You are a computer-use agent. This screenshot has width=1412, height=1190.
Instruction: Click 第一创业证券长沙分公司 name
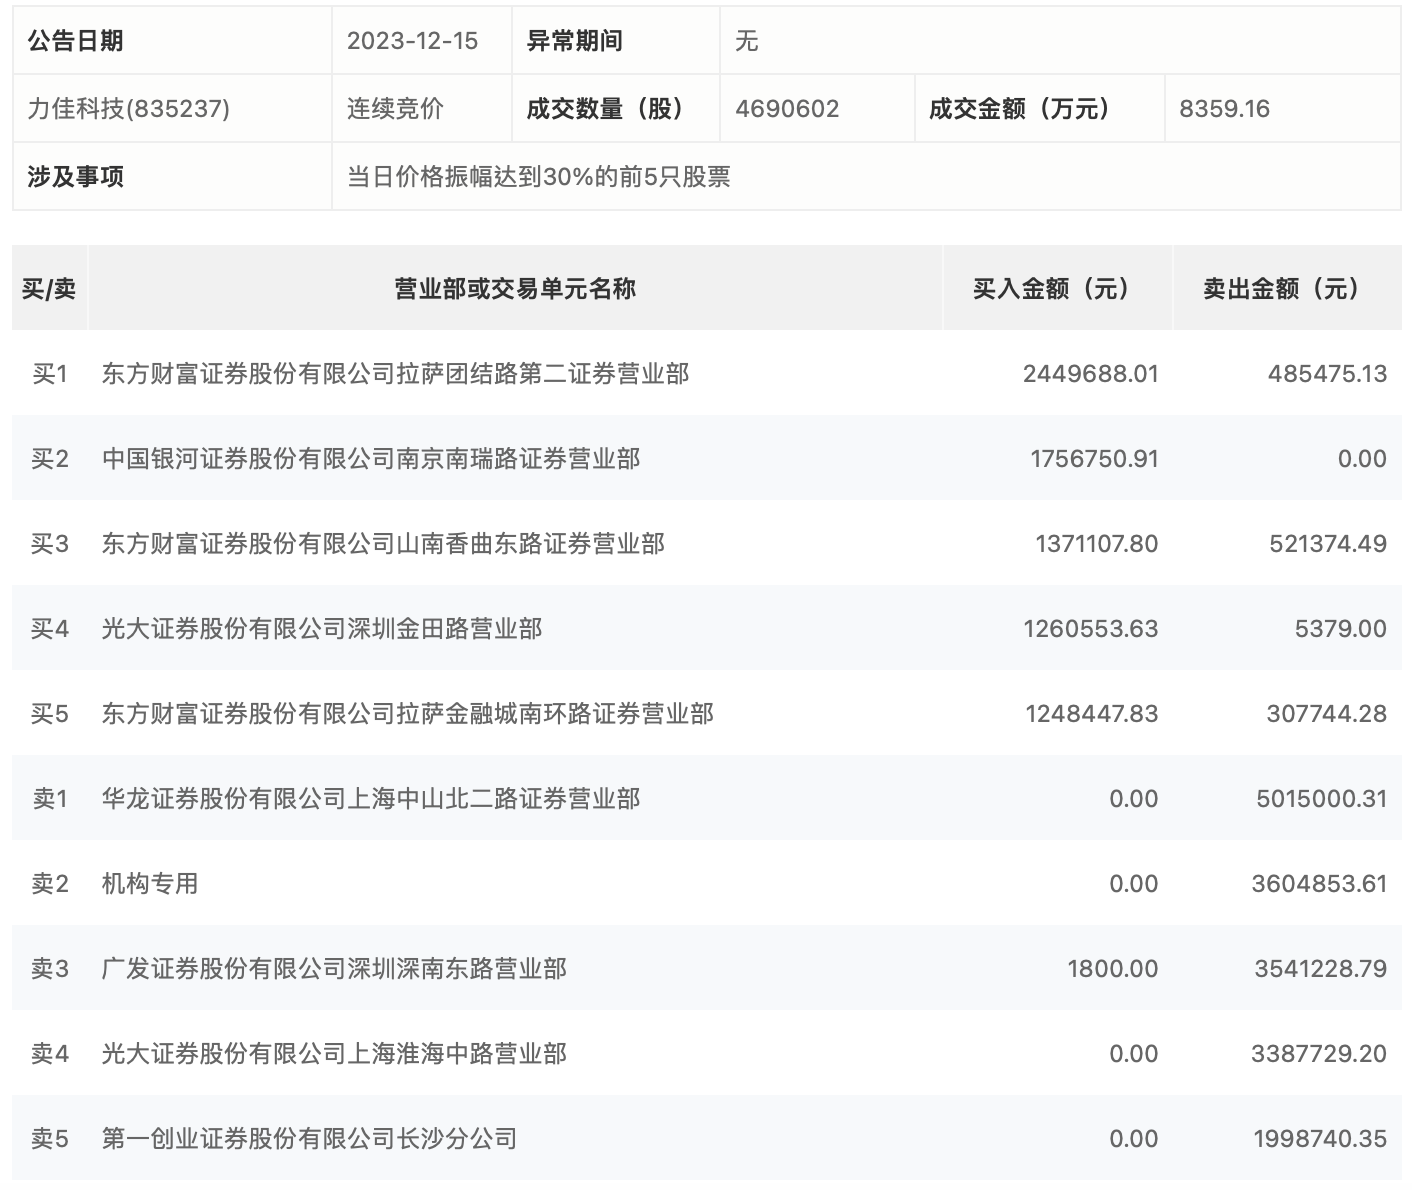click(x=309, y=1139)
